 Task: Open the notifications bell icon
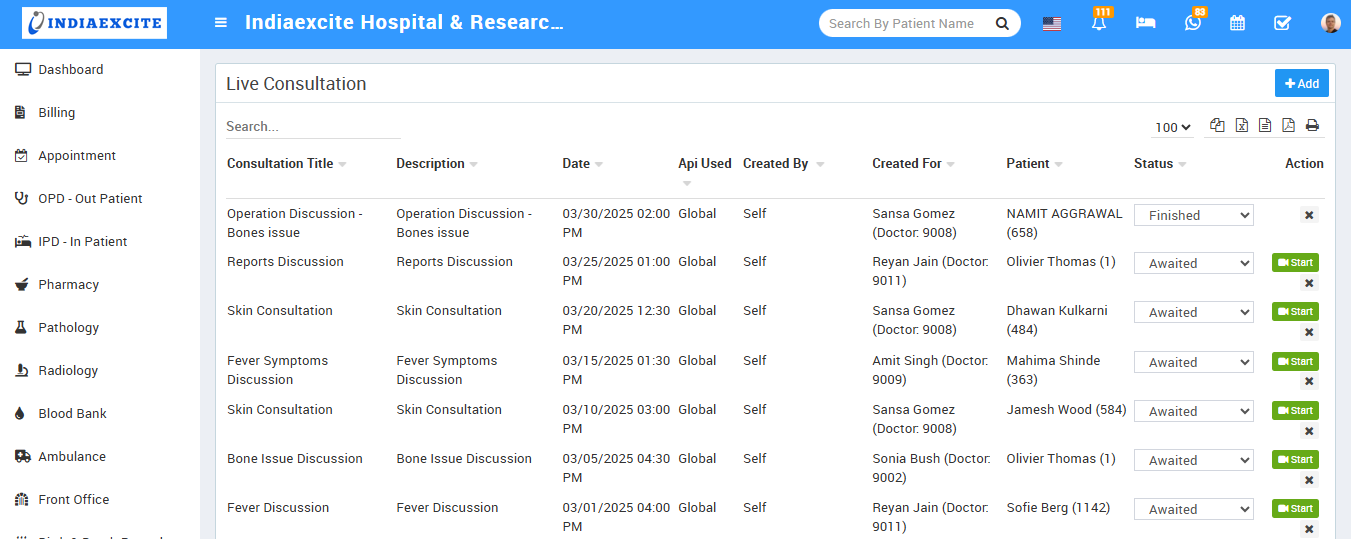point(1099,24)
